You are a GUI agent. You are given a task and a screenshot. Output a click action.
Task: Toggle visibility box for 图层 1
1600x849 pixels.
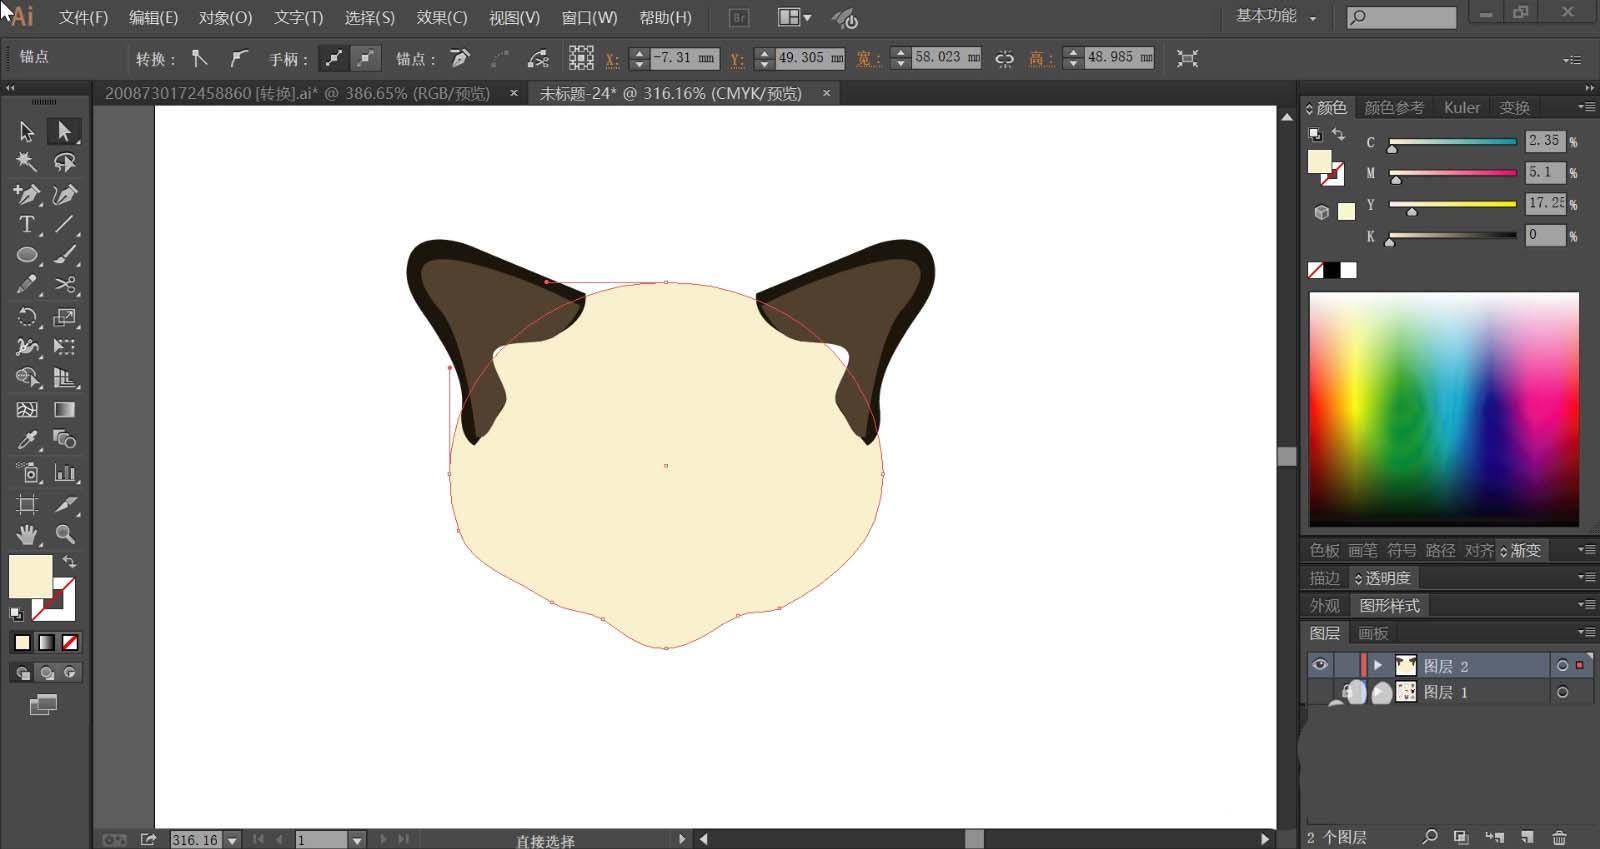(1320, 692)
